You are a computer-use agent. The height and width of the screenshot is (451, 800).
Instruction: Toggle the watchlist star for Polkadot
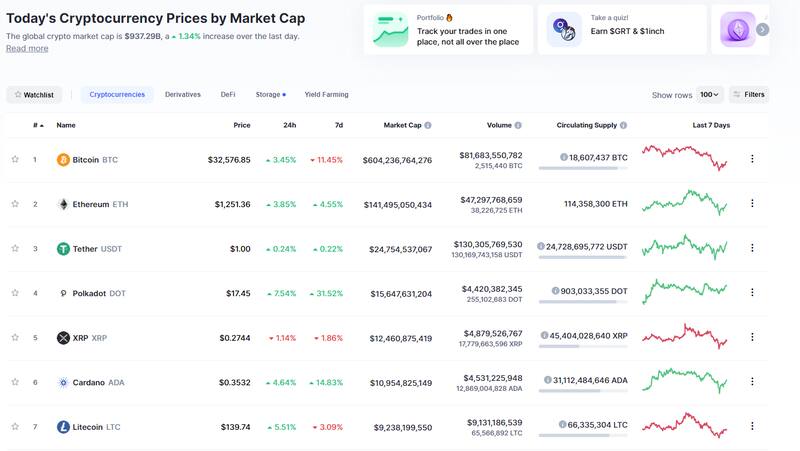[15, 293]
